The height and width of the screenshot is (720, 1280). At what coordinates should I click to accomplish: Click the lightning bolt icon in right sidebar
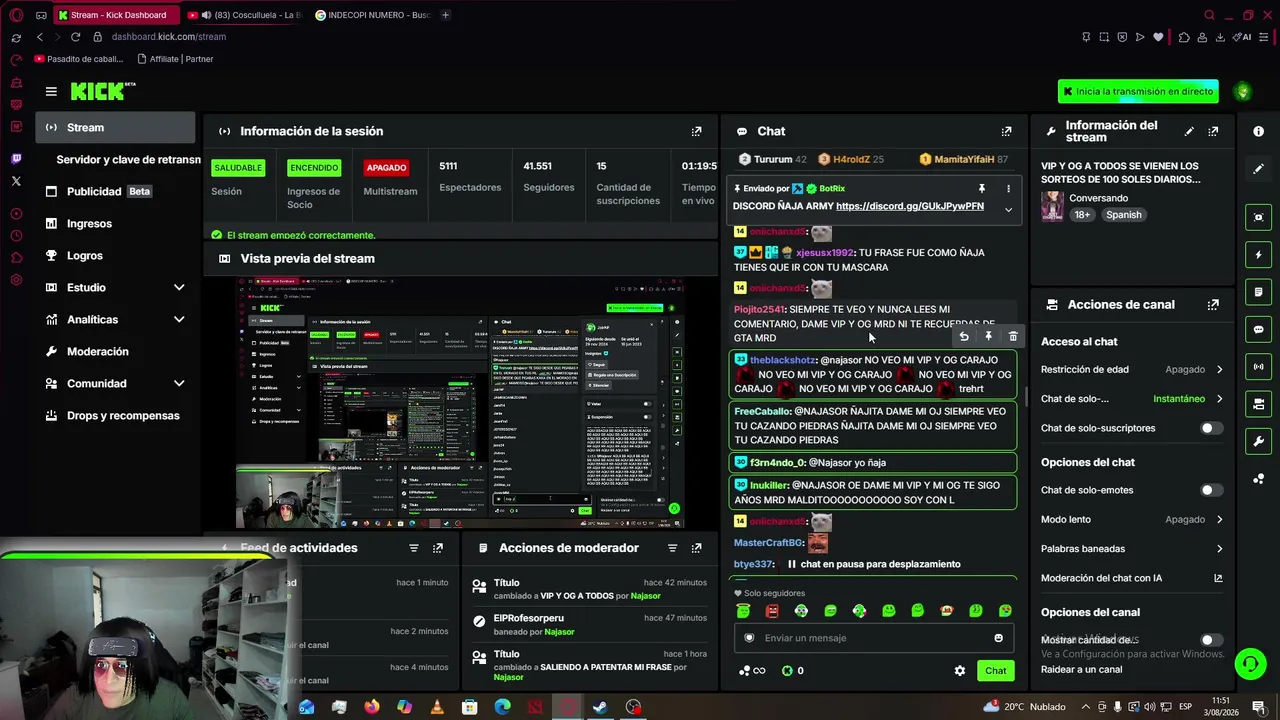coord(1258,255)
